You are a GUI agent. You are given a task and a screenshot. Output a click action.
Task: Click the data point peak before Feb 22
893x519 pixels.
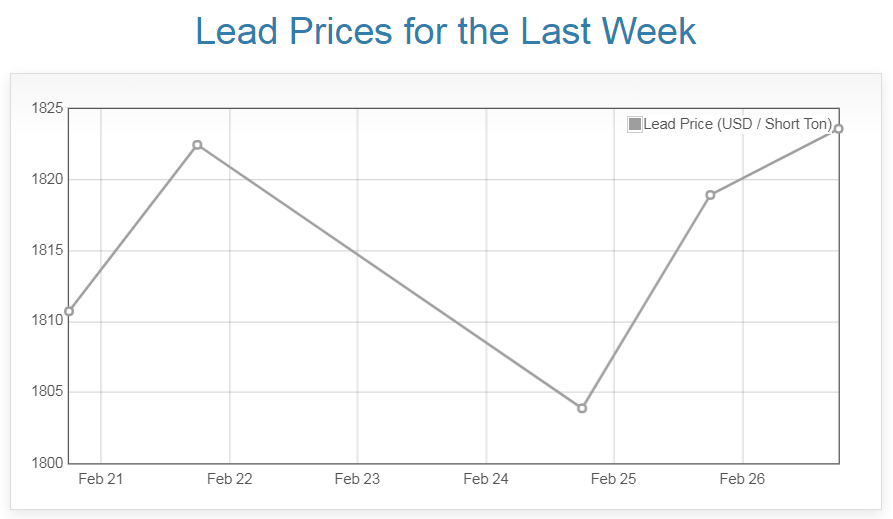point(197,145)
